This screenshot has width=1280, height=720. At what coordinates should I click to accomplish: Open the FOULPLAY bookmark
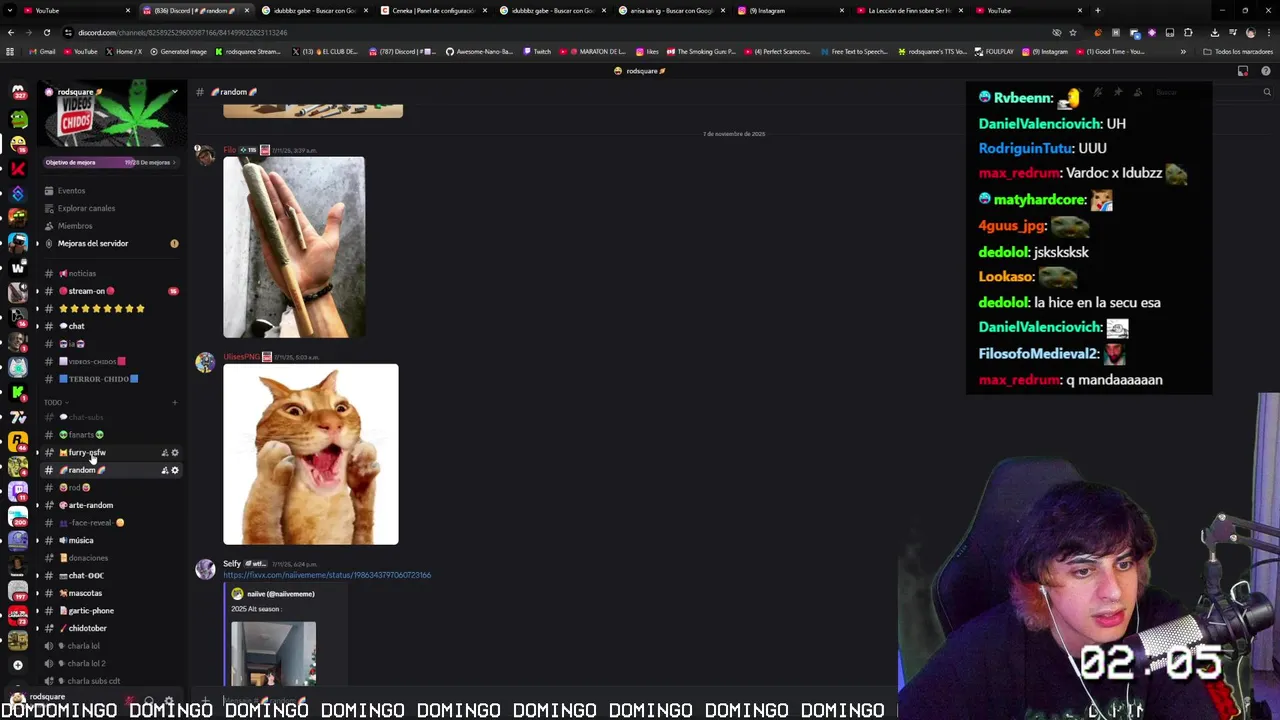[995, 51]
